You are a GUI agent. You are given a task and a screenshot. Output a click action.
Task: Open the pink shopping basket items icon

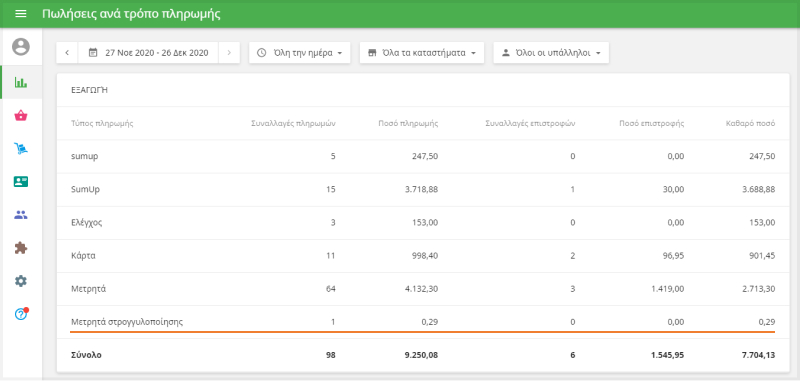tap(21, 116)
